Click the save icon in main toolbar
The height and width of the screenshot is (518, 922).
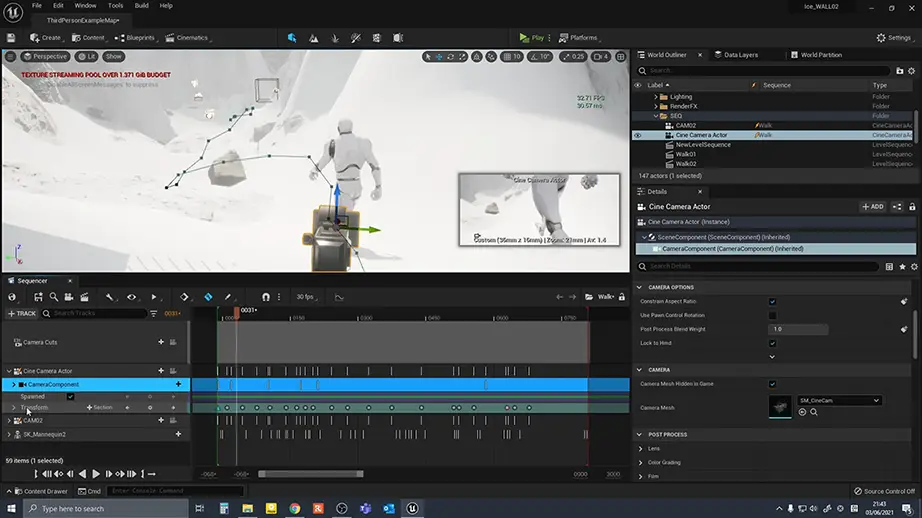tap(11, 38)
